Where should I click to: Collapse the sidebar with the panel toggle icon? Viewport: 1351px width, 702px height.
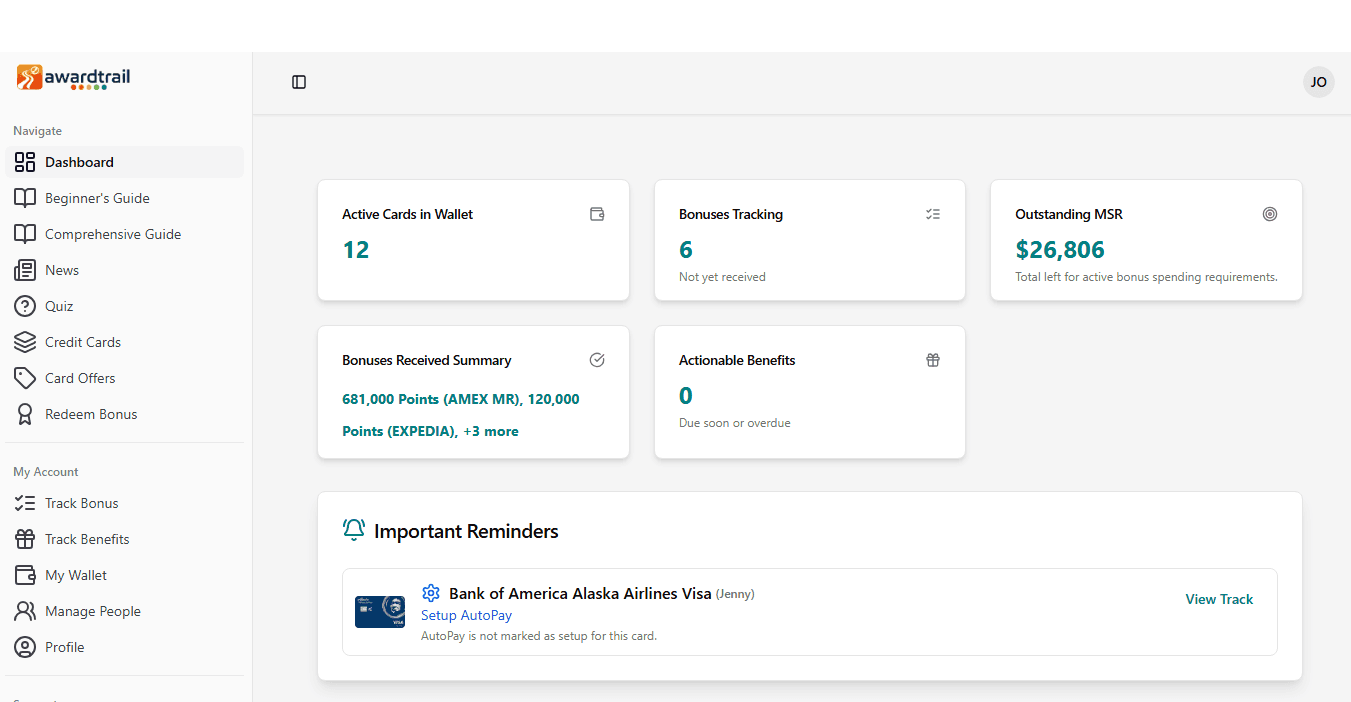click(298, 82)
